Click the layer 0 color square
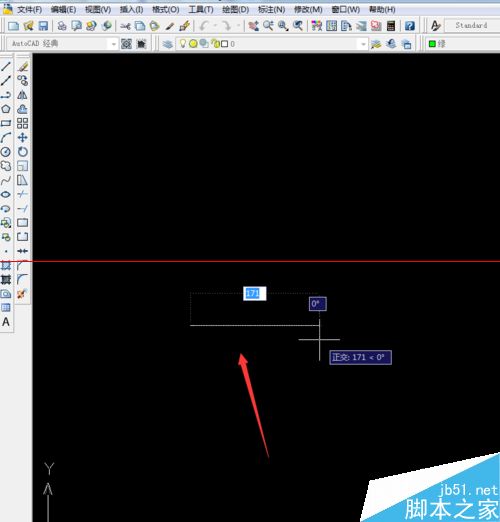500x522 pixels. tap(225, 44)
